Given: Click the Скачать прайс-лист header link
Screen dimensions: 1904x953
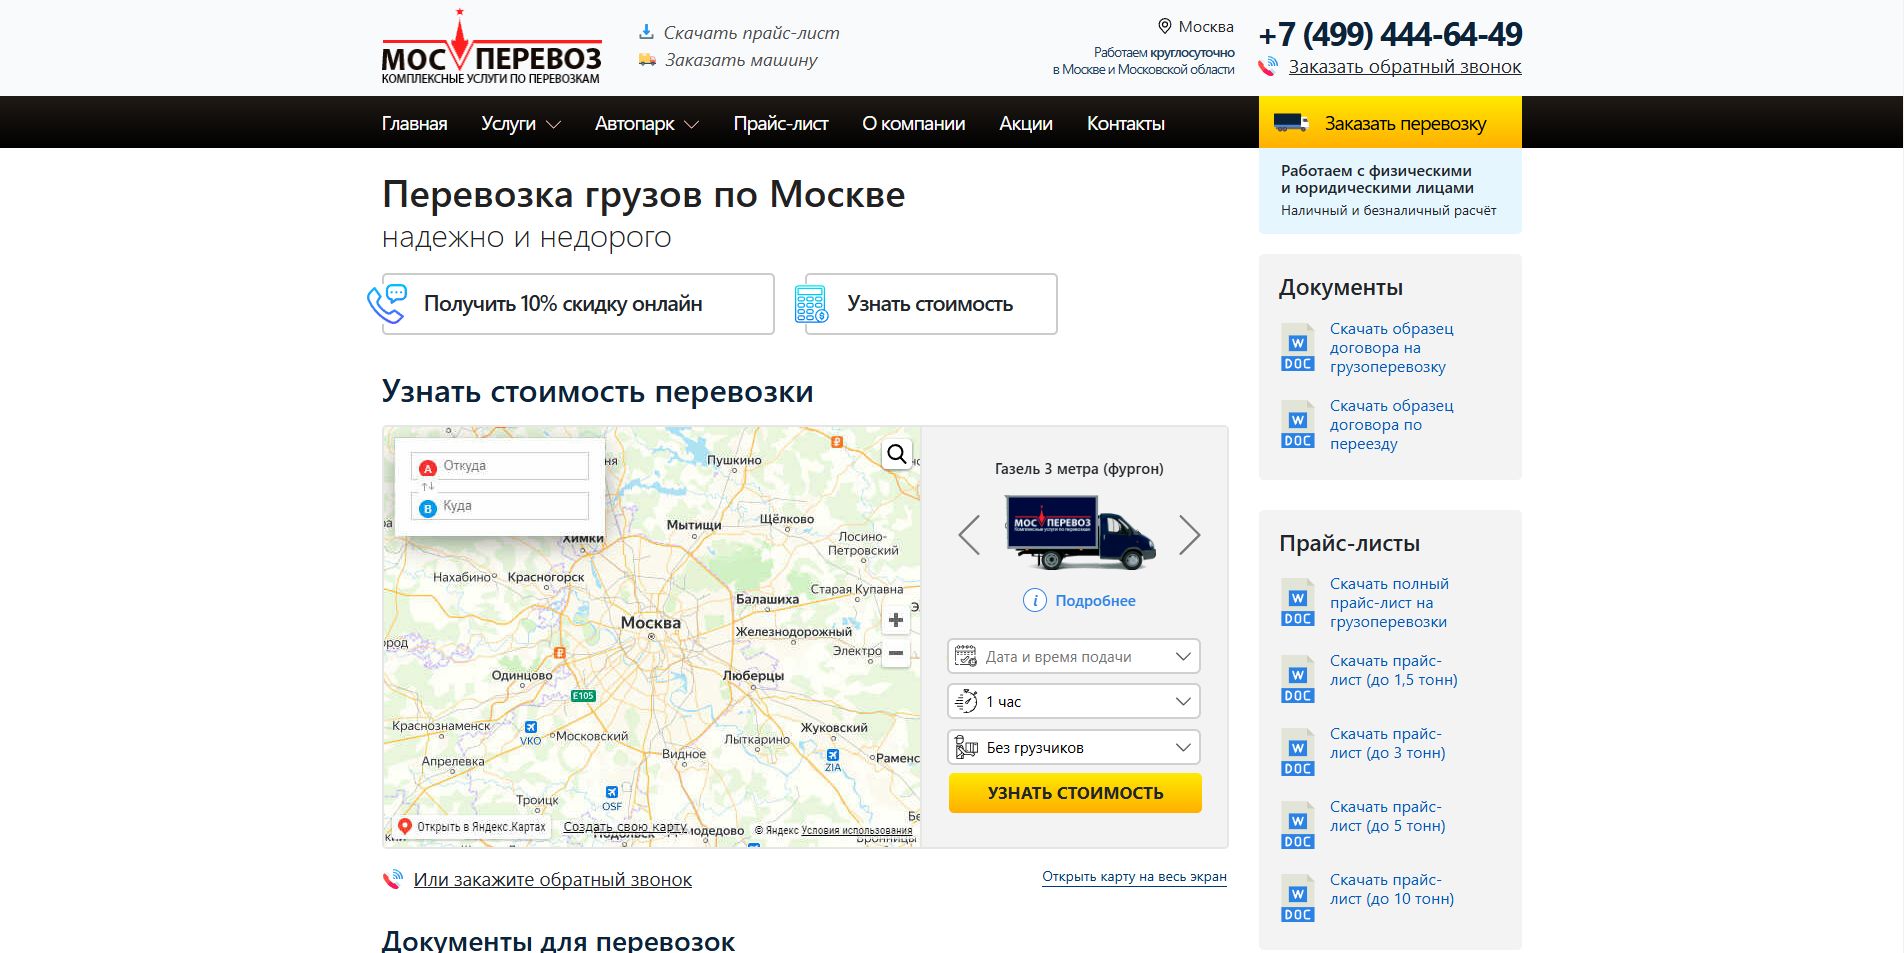Looking at the screenshot, I should click(x=751, y=33).
